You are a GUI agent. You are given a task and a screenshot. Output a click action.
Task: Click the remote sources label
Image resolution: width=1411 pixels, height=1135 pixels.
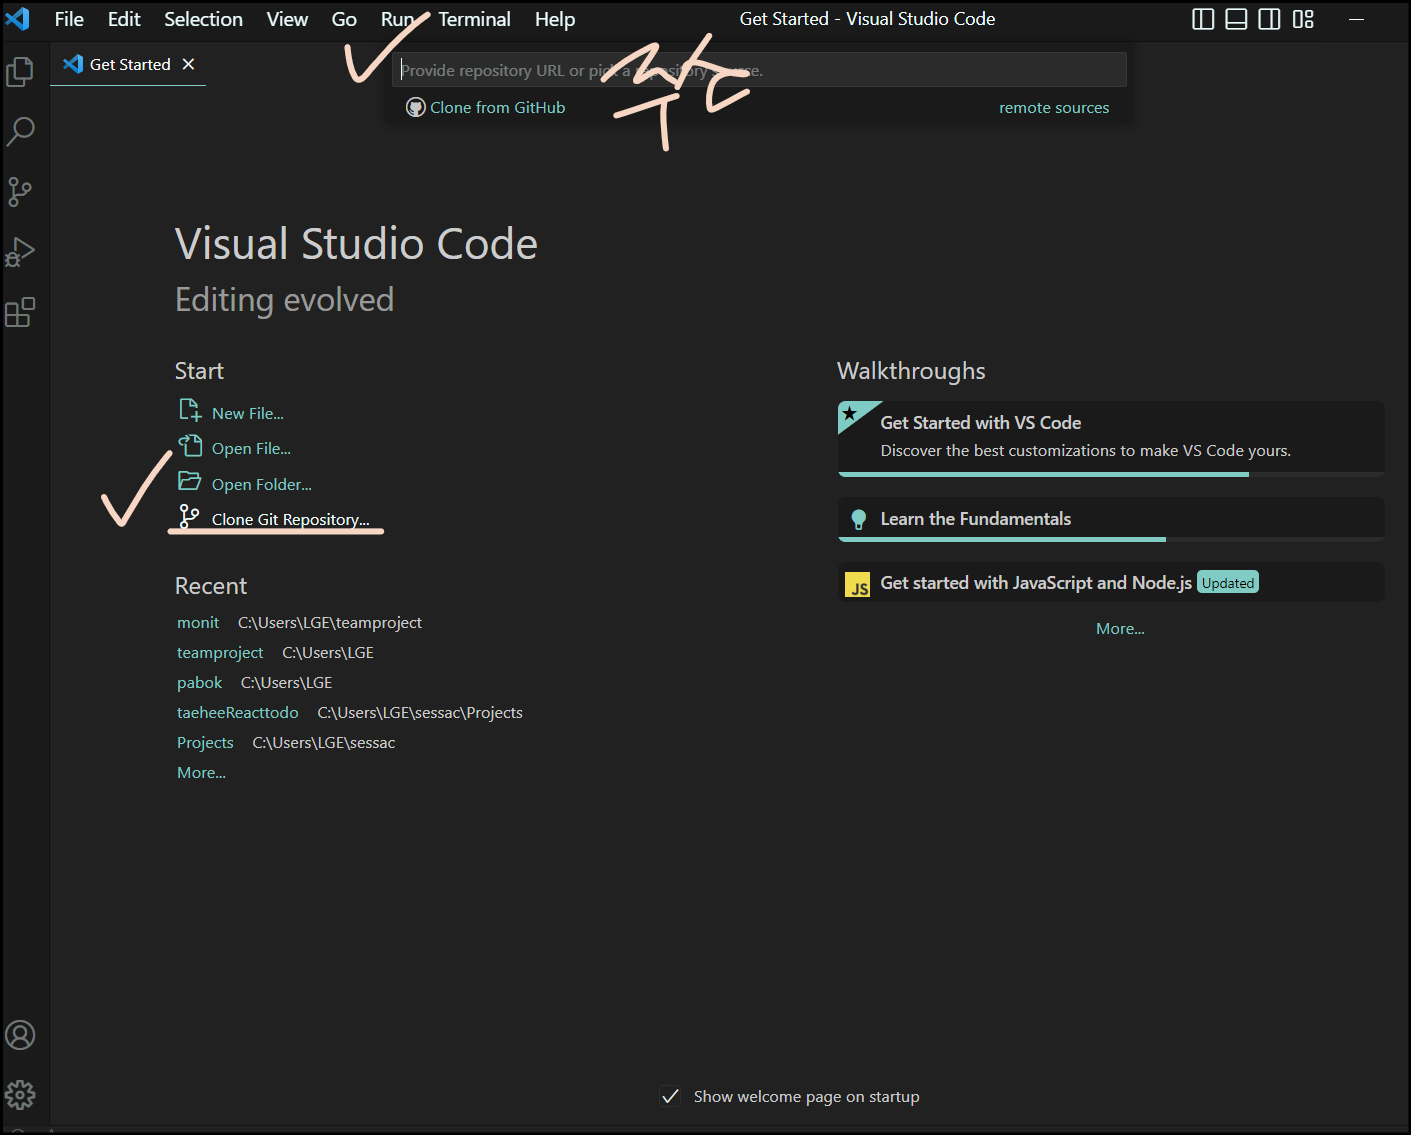point(1054,107)
